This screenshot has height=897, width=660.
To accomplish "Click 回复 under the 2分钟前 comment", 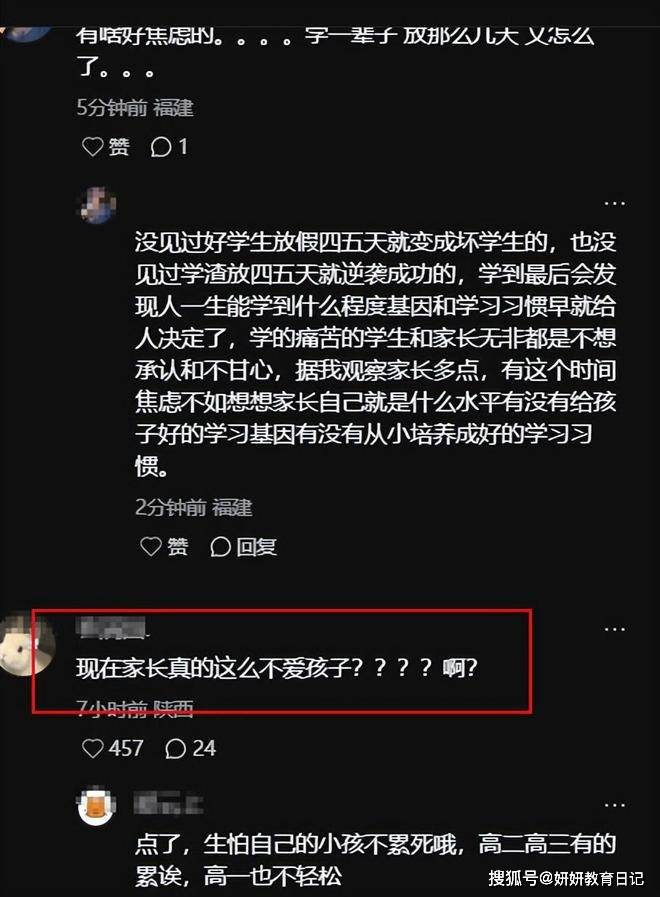I will pyautogui.click(x=244, y=547).
